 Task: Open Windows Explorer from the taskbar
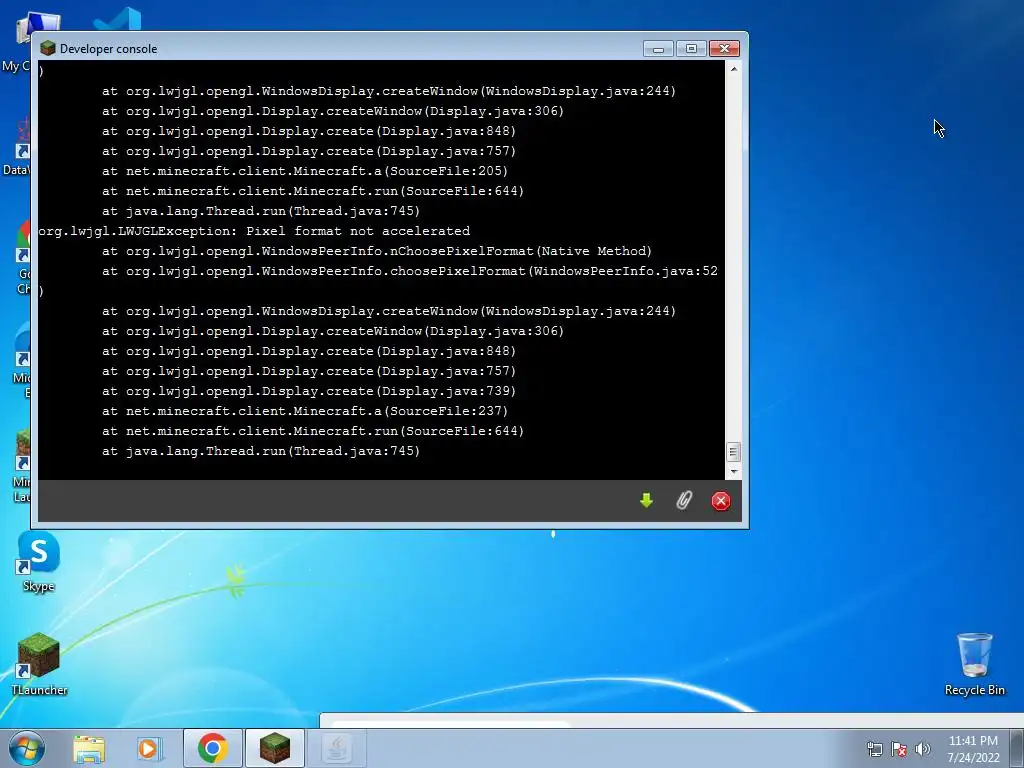pyautogui.click(x=89, y=749)
